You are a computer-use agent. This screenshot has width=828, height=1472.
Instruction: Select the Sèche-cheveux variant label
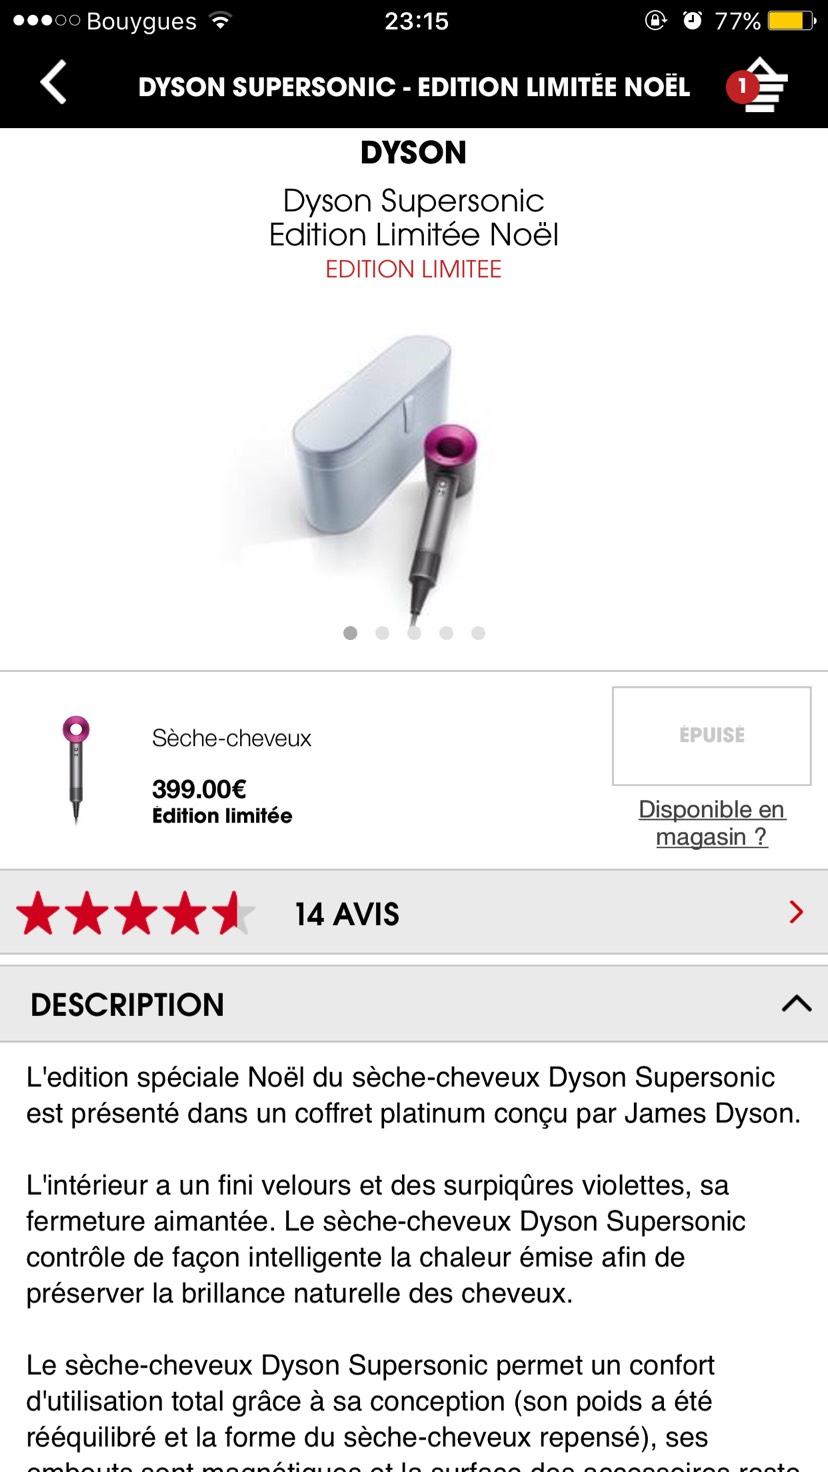(232, 739)
